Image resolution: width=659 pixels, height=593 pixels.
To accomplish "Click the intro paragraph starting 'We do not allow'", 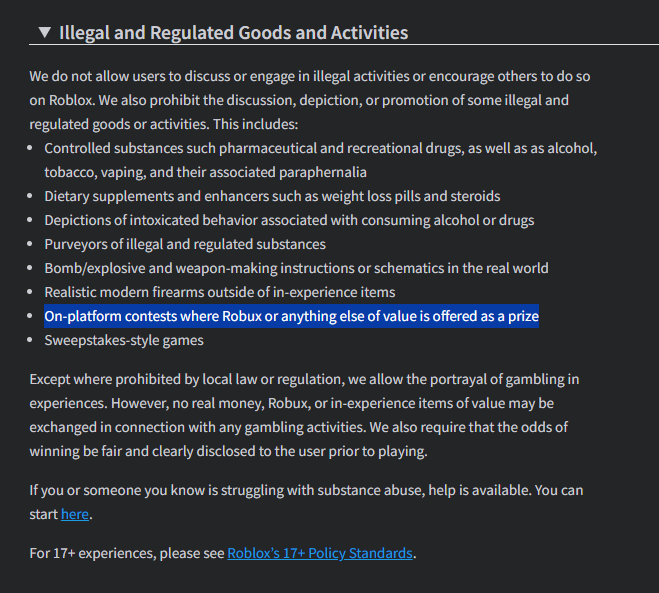I will click(x=310, y=100).
